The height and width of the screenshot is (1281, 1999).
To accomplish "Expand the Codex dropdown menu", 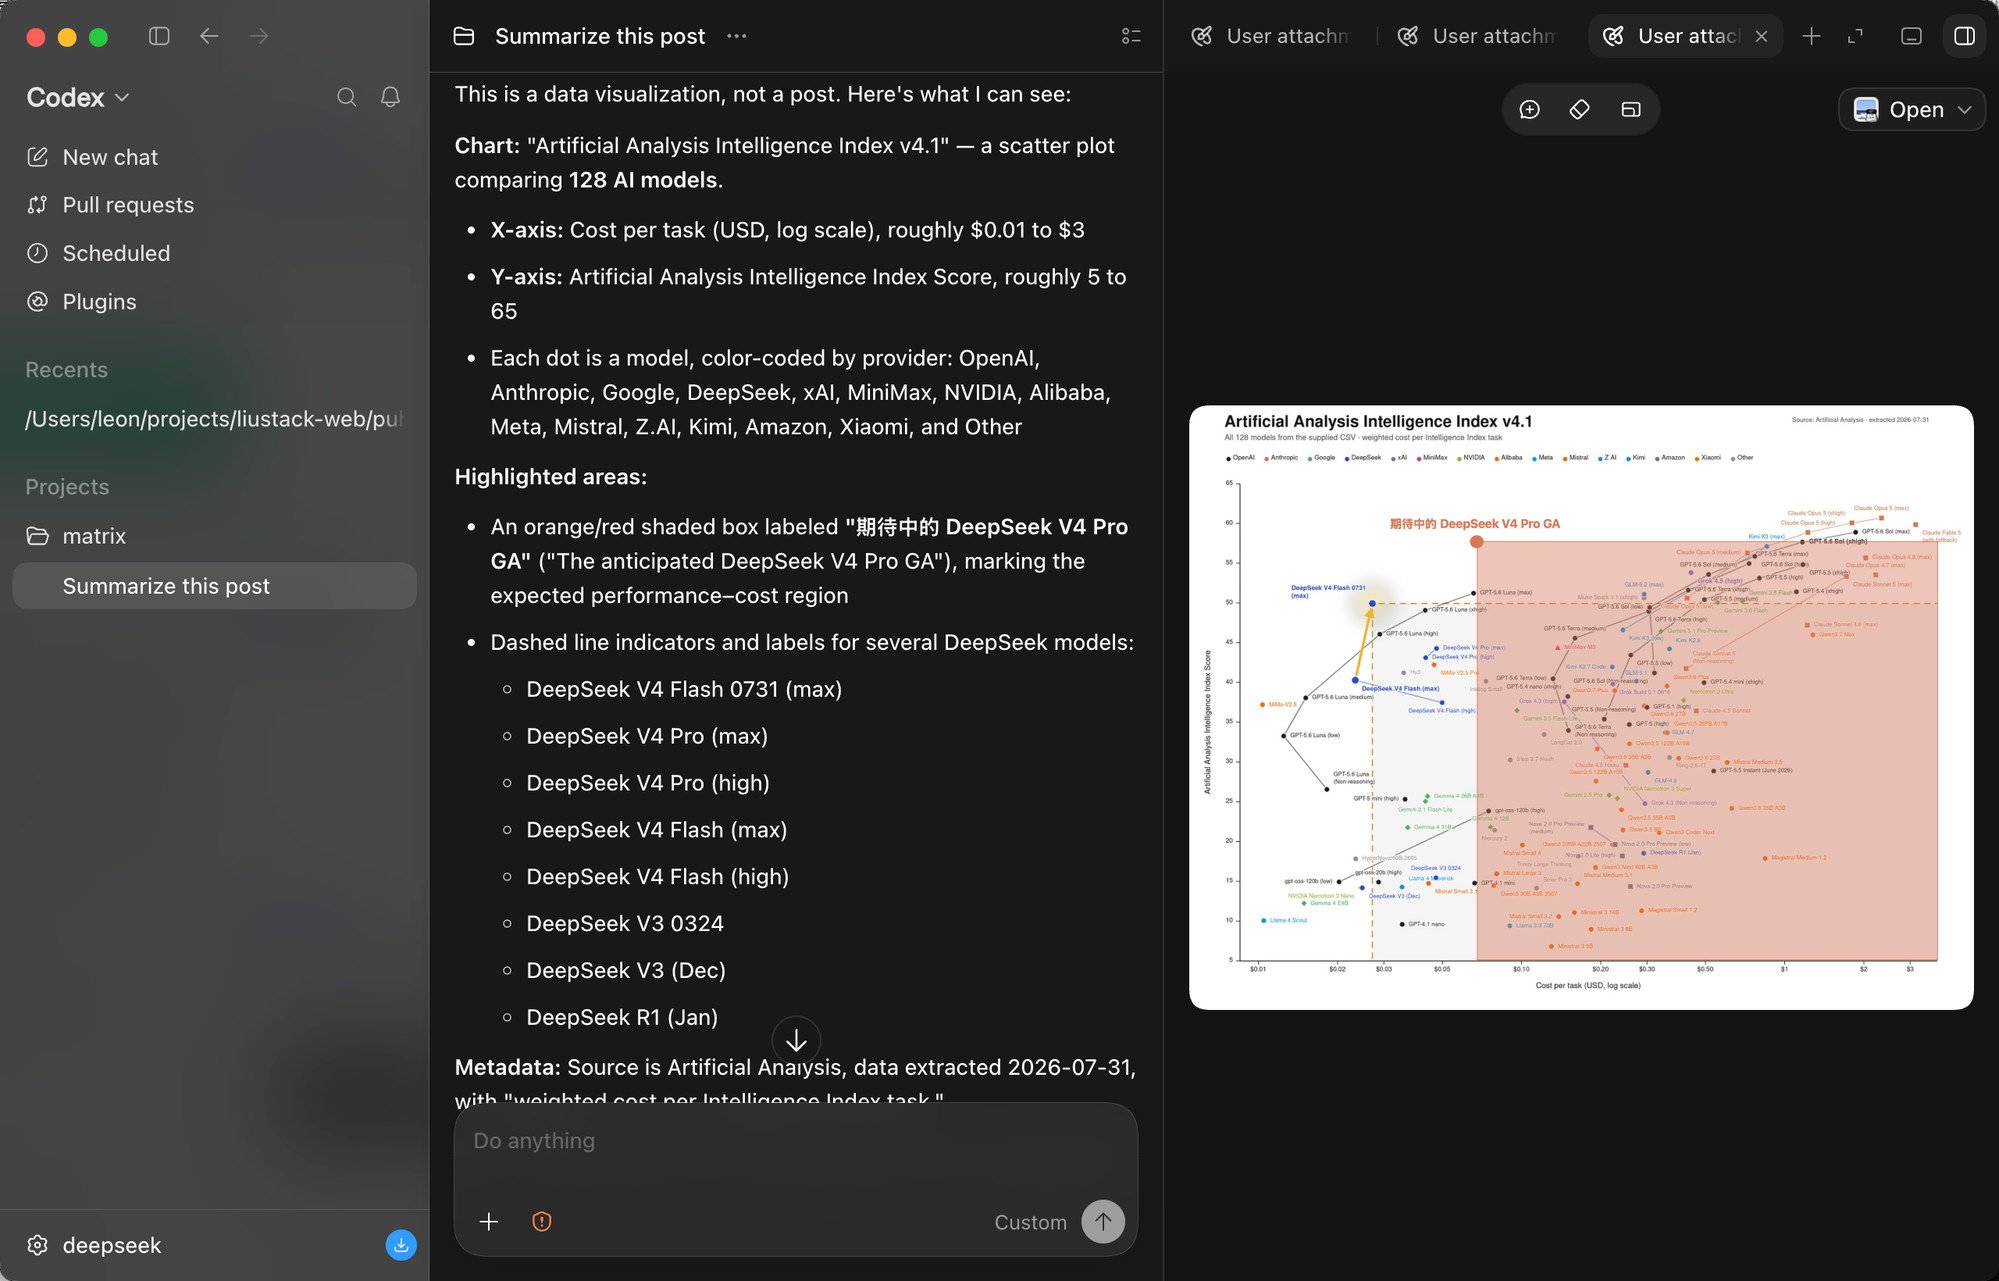I will (78, 97).
